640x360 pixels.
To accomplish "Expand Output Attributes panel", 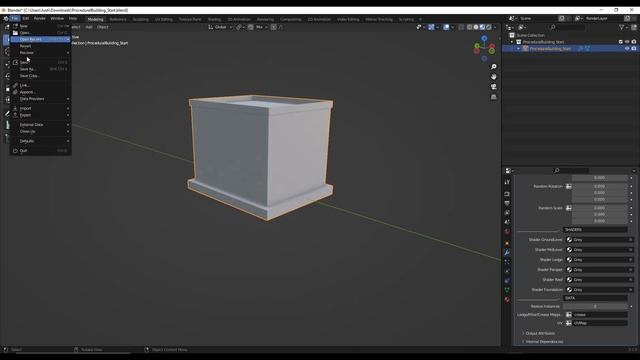I will point(540,333).
